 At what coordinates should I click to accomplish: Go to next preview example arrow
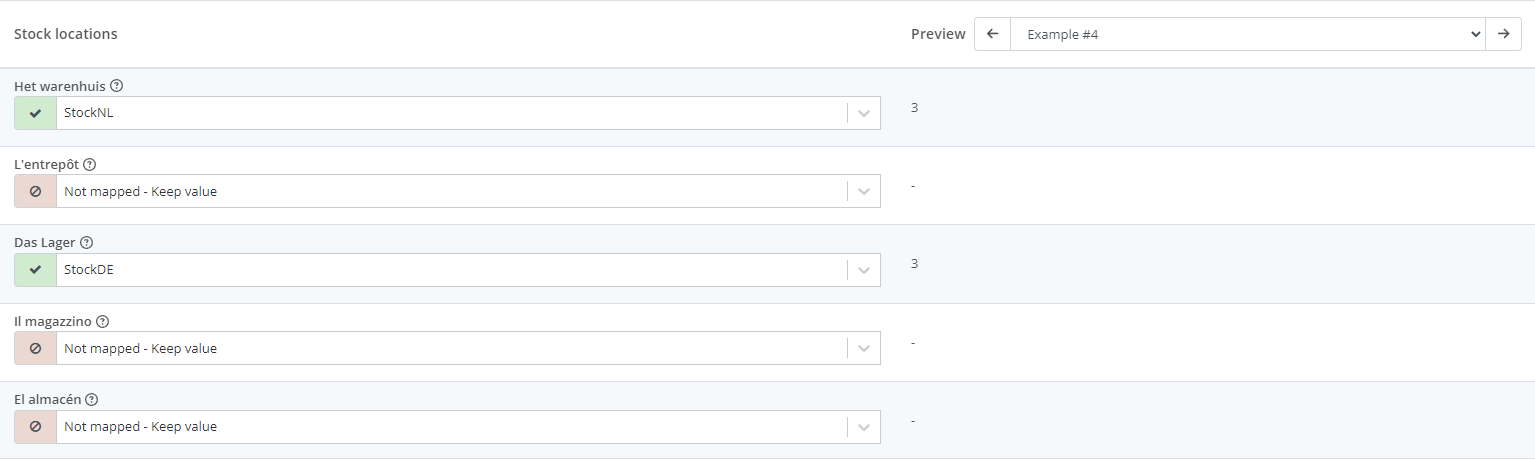pos(1503,34)
